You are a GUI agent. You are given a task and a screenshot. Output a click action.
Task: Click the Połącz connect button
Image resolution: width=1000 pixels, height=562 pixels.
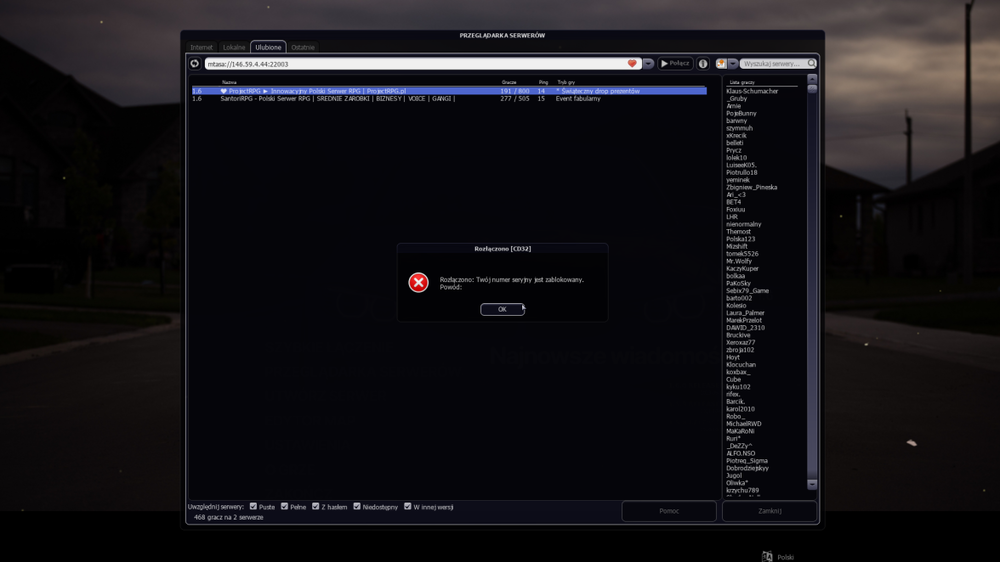[x=675, y=64]
